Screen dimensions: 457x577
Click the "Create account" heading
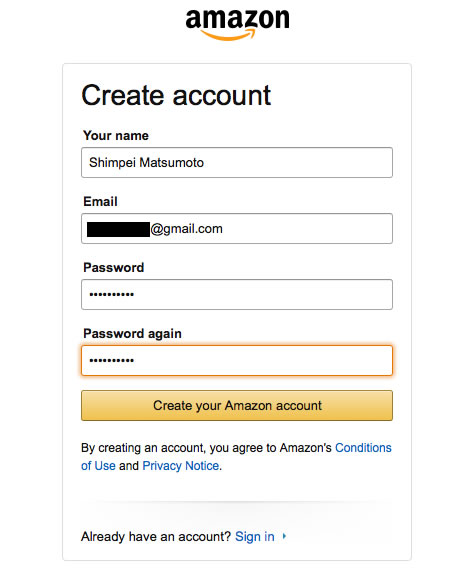[176, 95]
